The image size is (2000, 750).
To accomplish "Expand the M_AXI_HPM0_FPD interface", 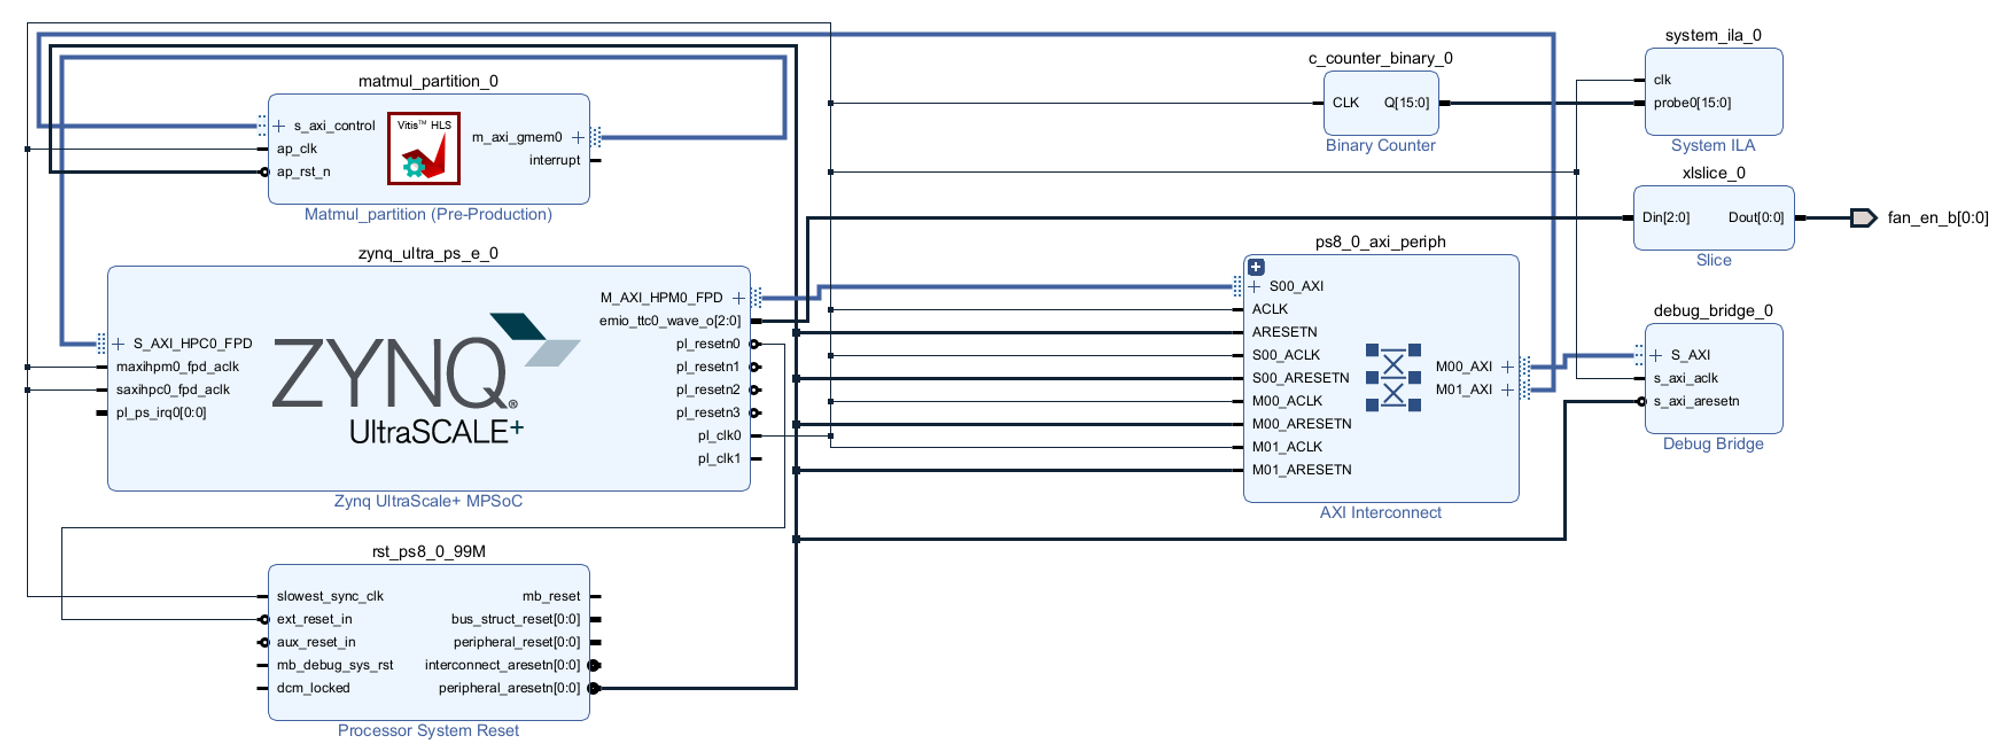I will [x=739, y=298].
